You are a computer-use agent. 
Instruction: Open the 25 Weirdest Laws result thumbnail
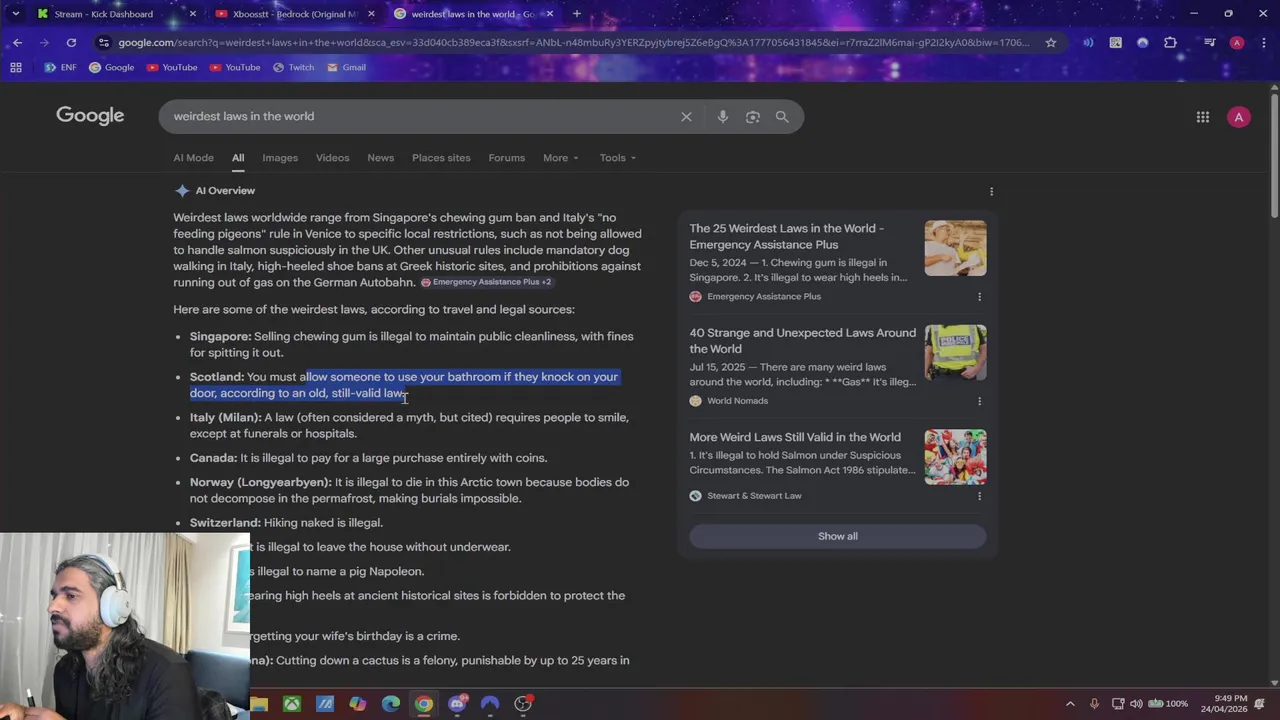click(x=955, y=248)
